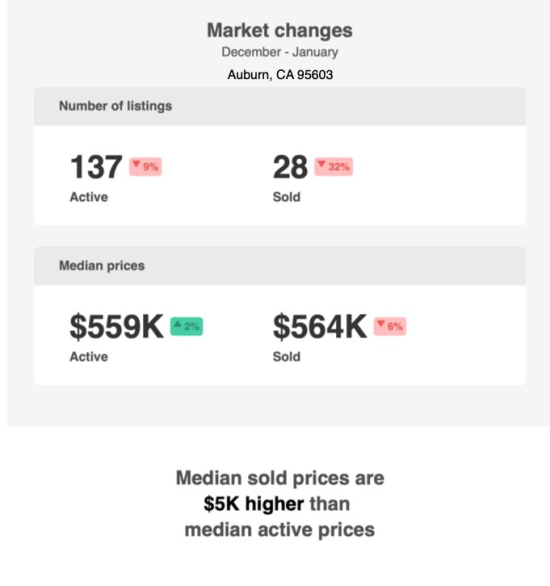The width and height of the screenshot is (550, 586).
Task: Click the Number of listings header
Action: coord(115,106)
